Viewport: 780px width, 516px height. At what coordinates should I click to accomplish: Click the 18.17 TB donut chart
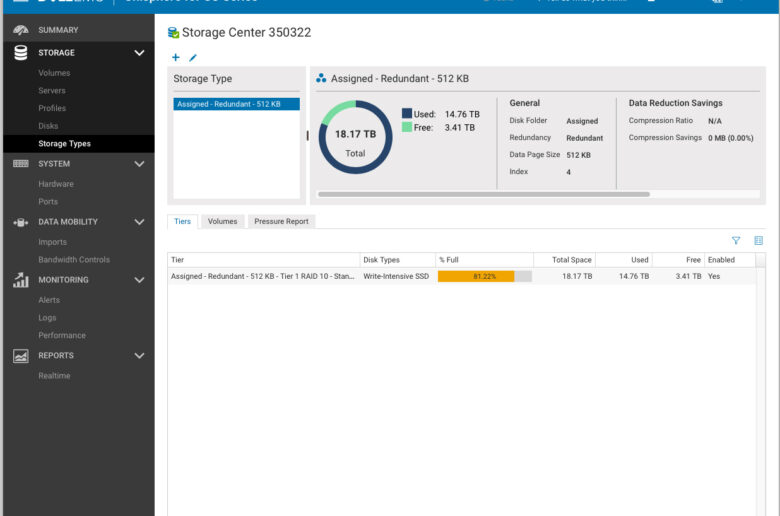355,137
